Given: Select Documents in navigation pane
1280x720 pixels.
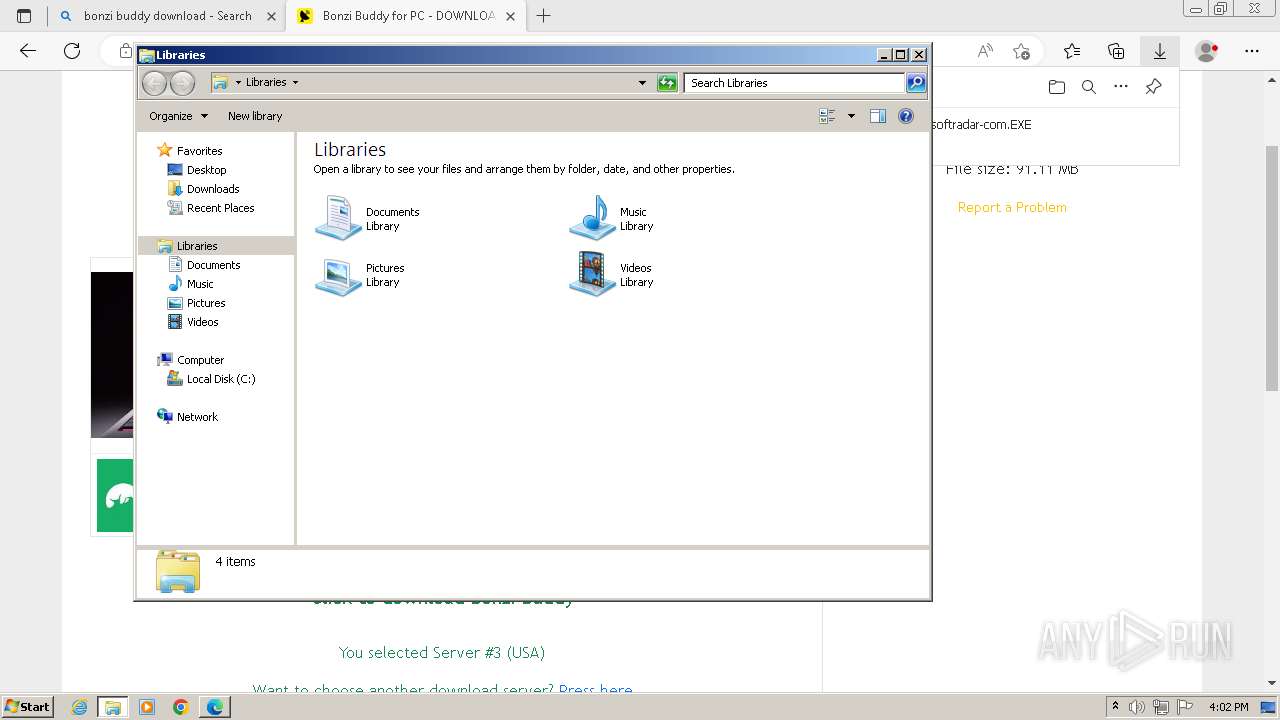Looking at the screenshot, I should [213, 265].
